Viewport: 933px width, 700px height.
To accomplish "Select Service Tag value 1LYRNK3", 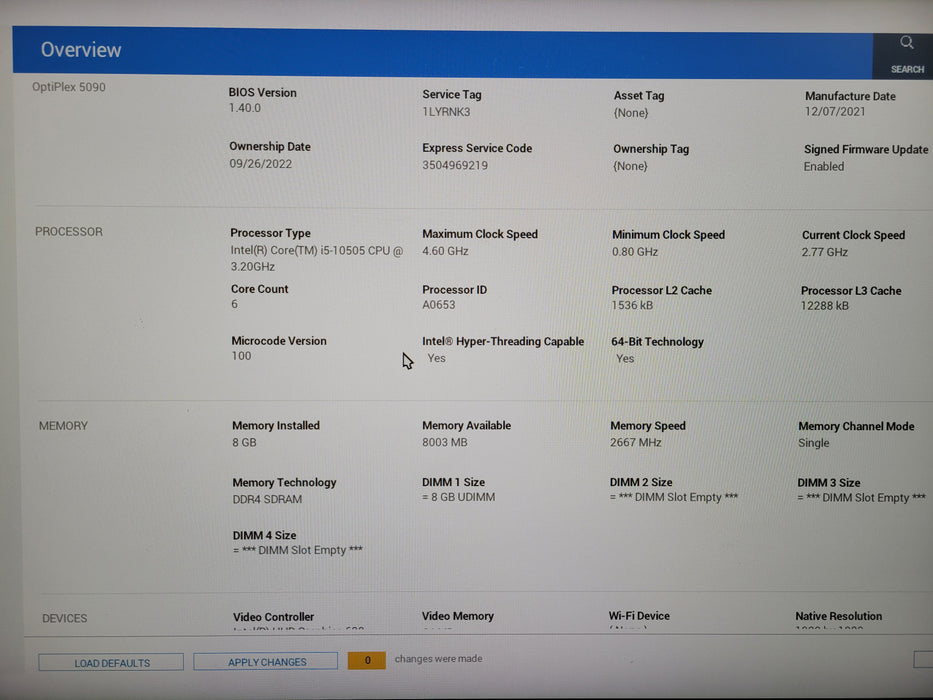I will pyautogui.click(x=446, y=111).
